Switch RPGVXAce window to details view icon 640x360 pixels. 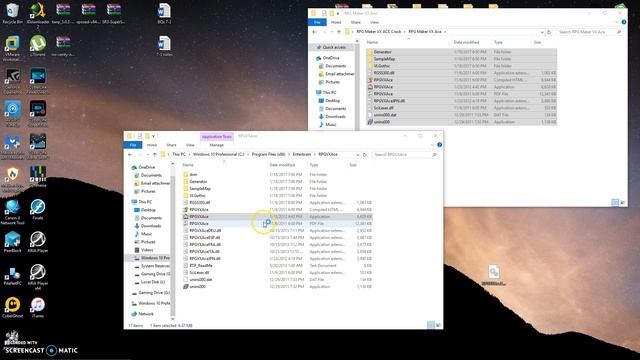tap(431, 325)
